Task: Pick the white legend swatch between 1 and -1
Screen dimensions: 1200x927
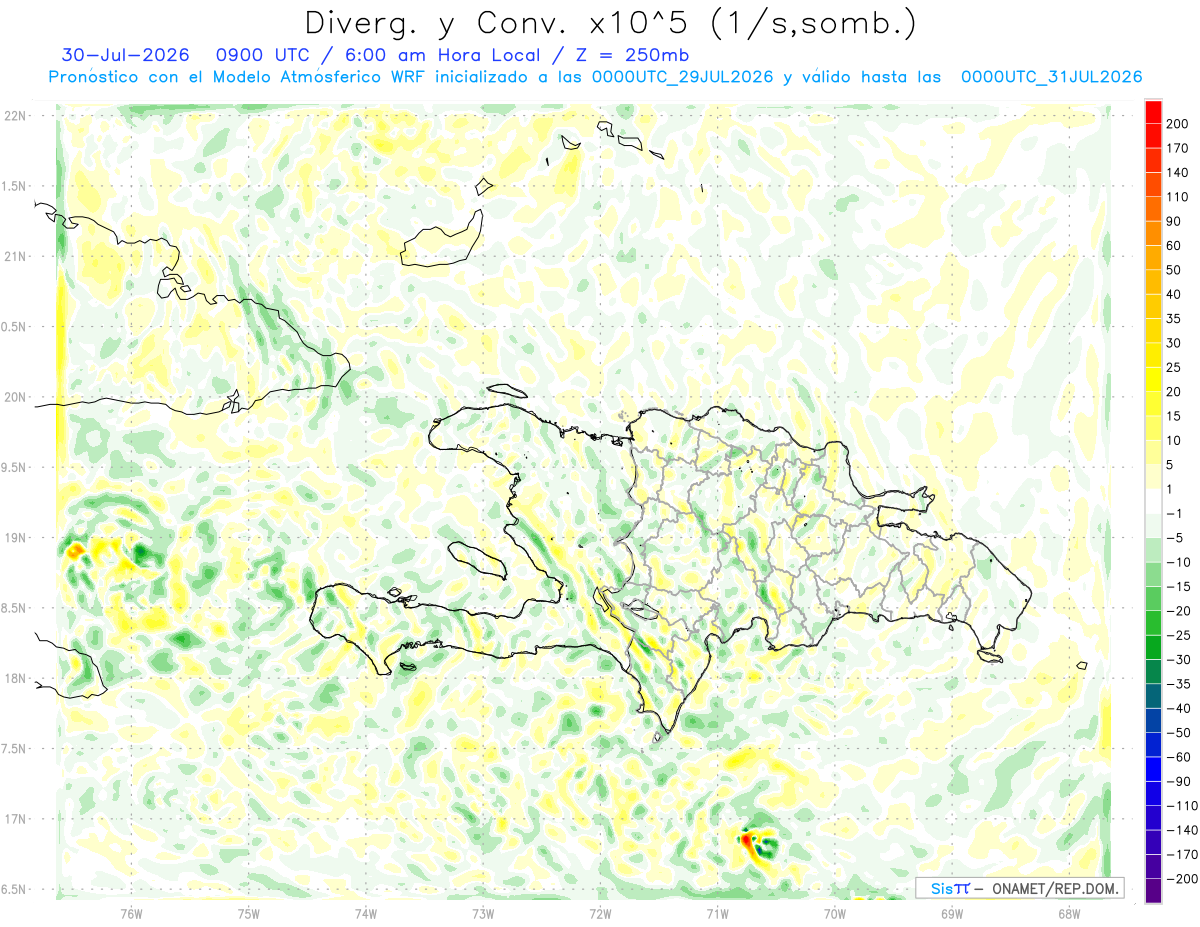Action: tap(1153, 500)
